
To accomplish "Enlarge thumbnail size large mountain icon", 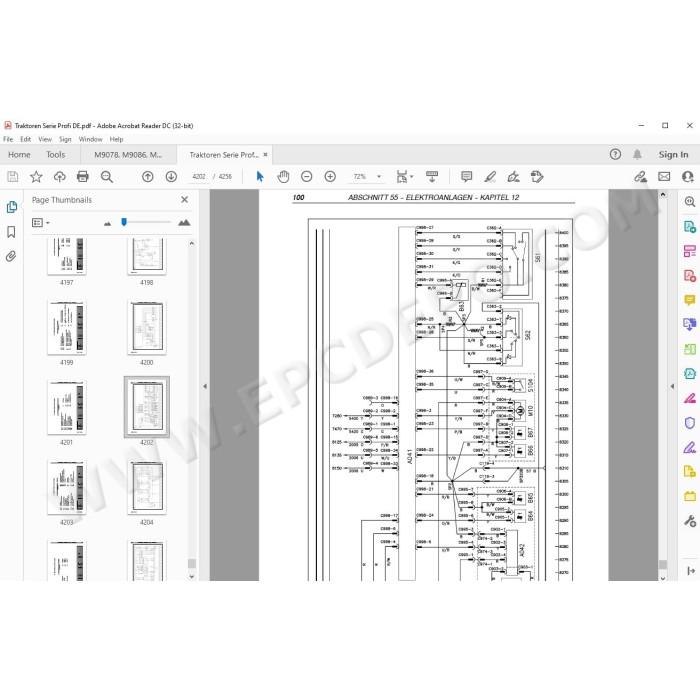I will [x=184, y=222].
